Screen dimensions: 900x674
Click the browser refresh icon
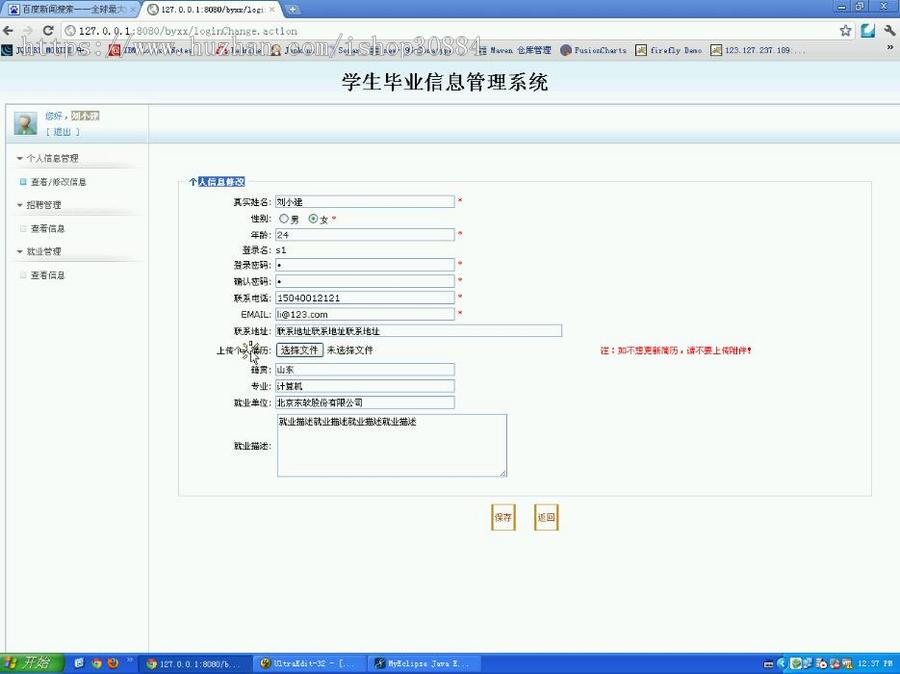pos(48,30)
